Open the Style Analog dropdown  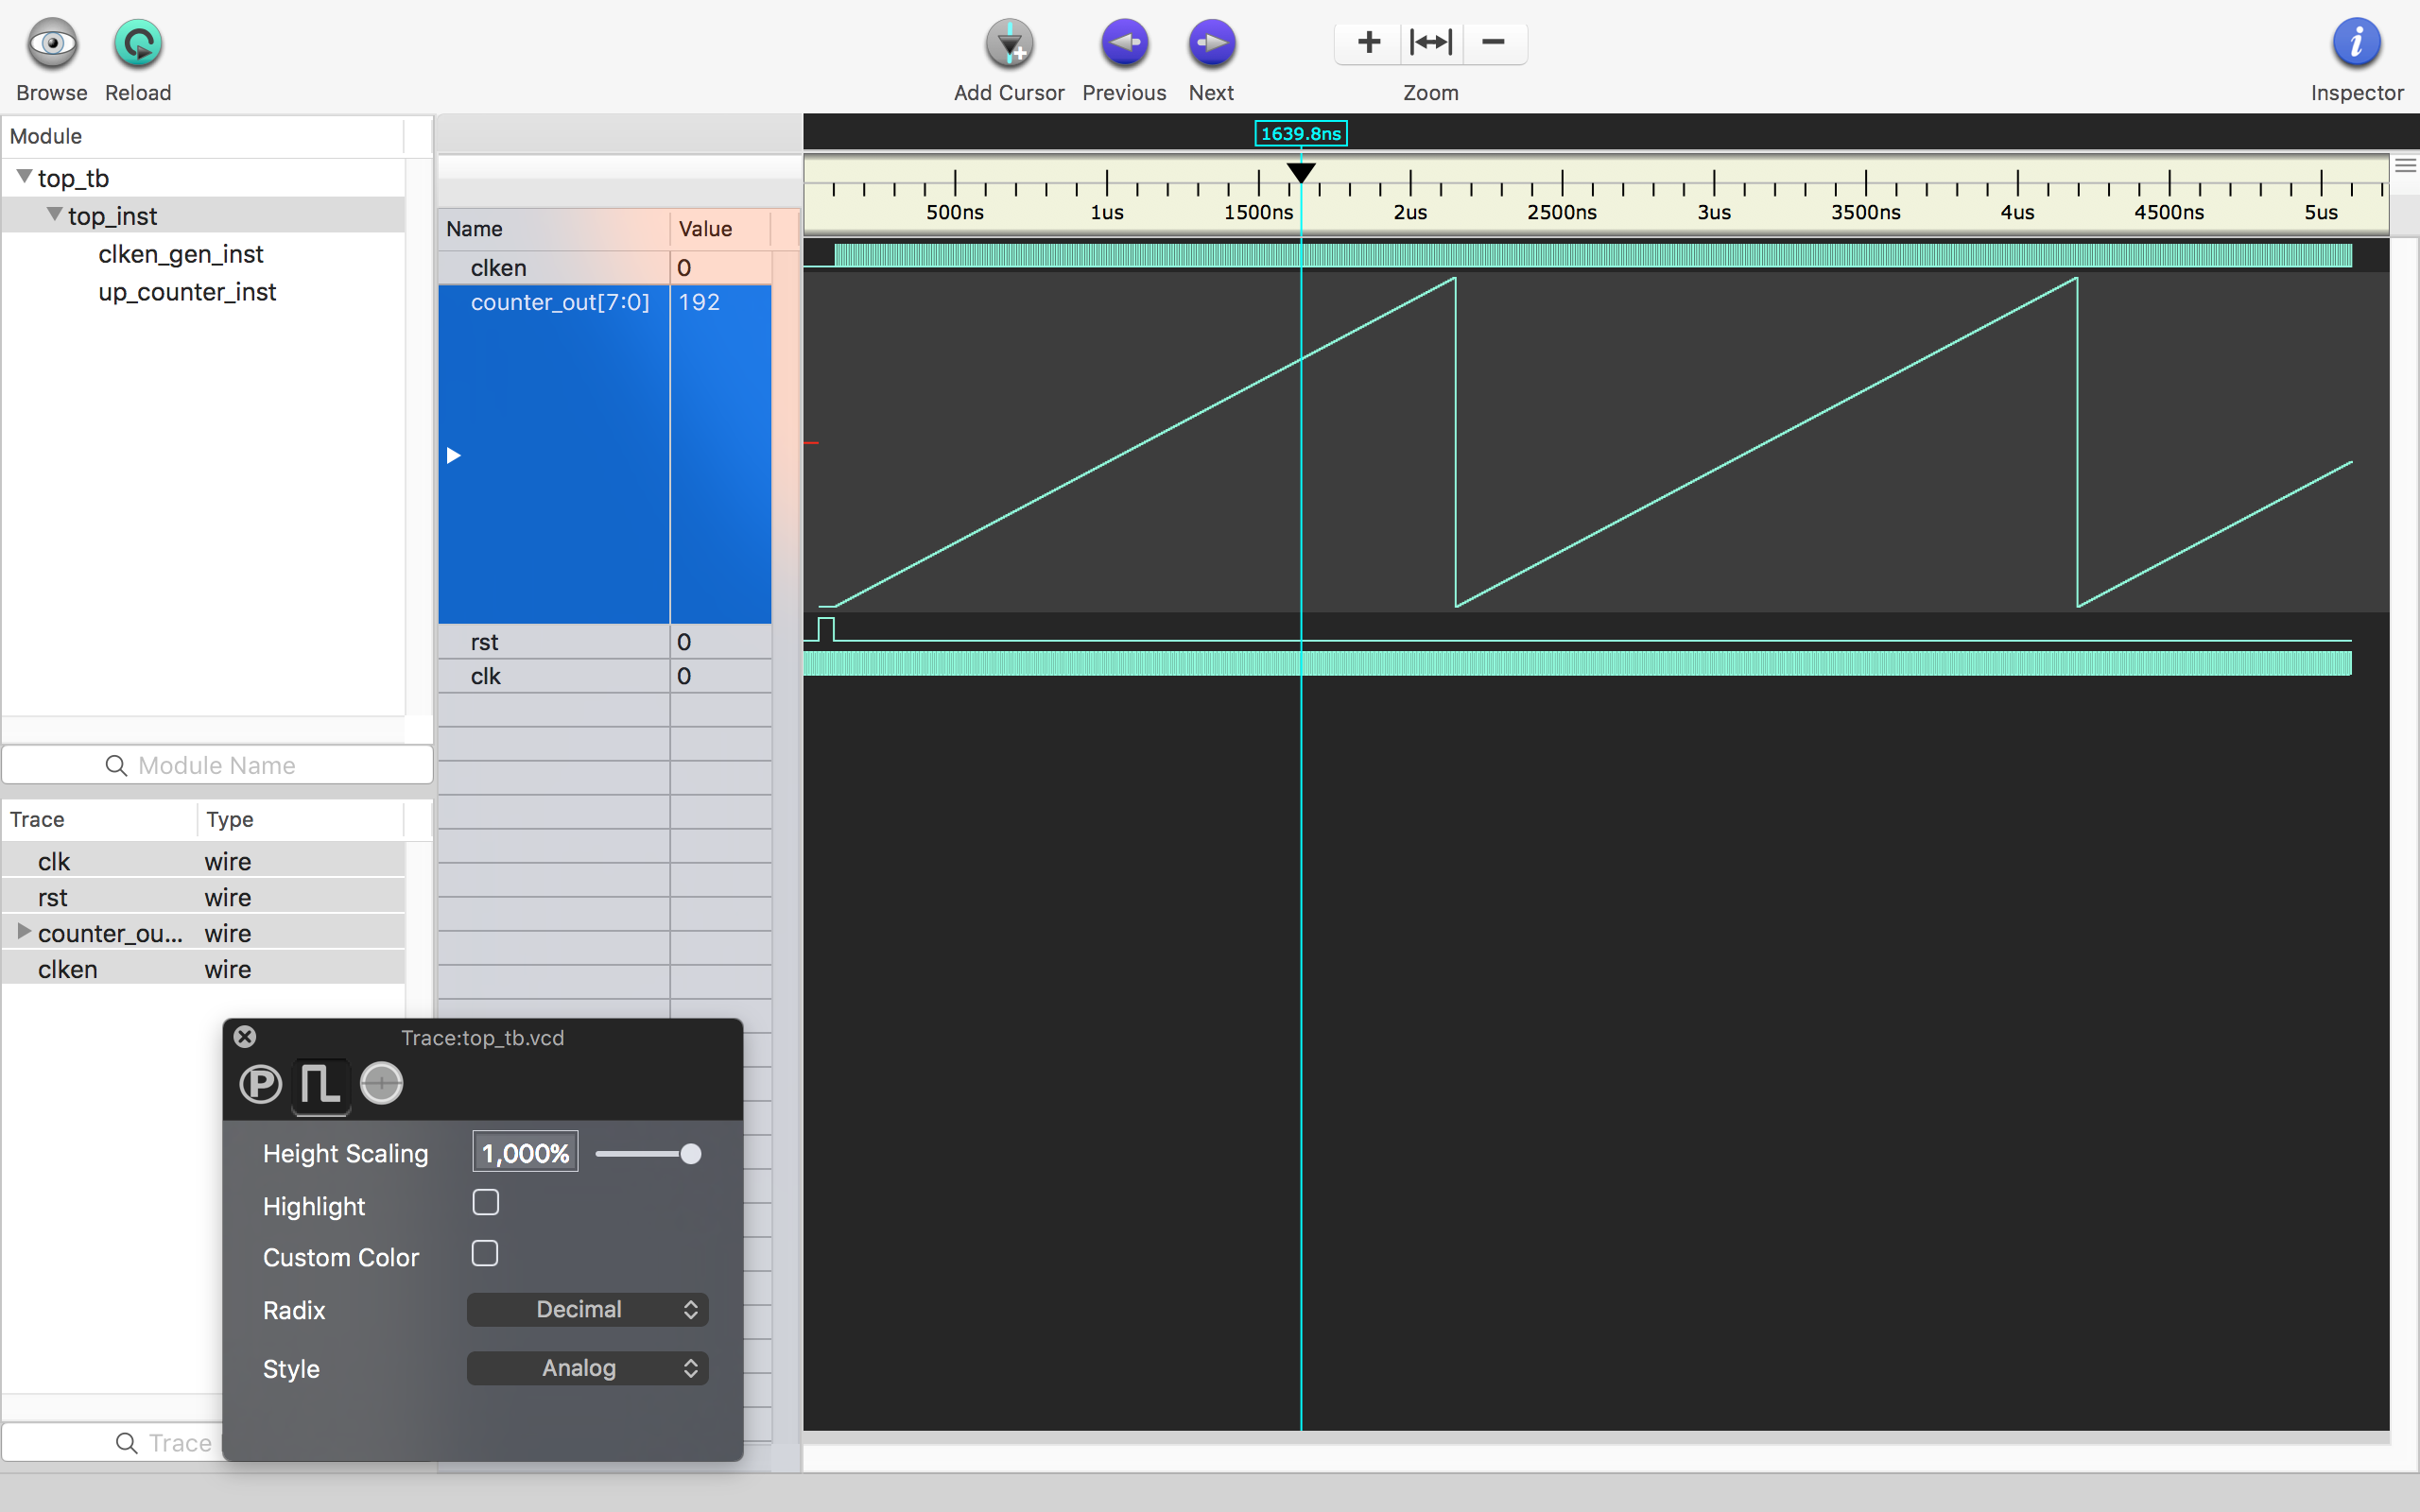point(588,1368)
